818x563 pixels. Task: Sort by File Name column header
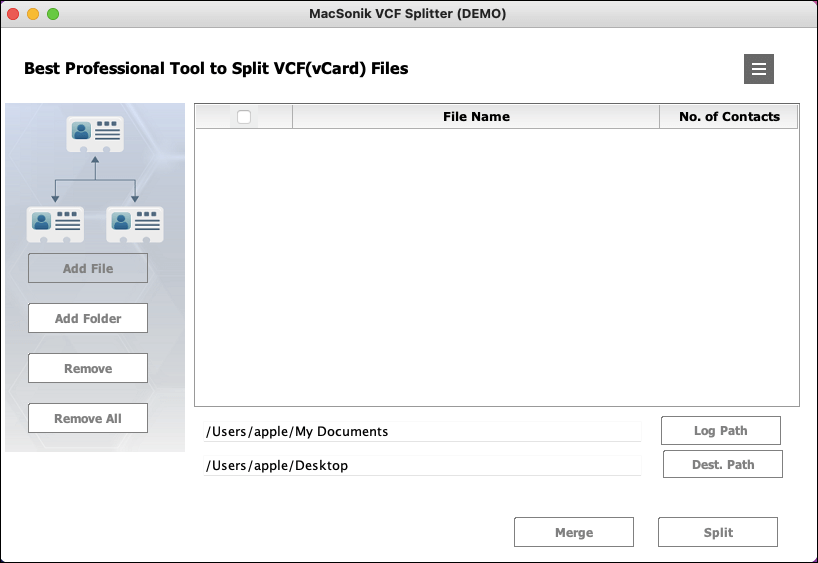[x=476, y=116]
